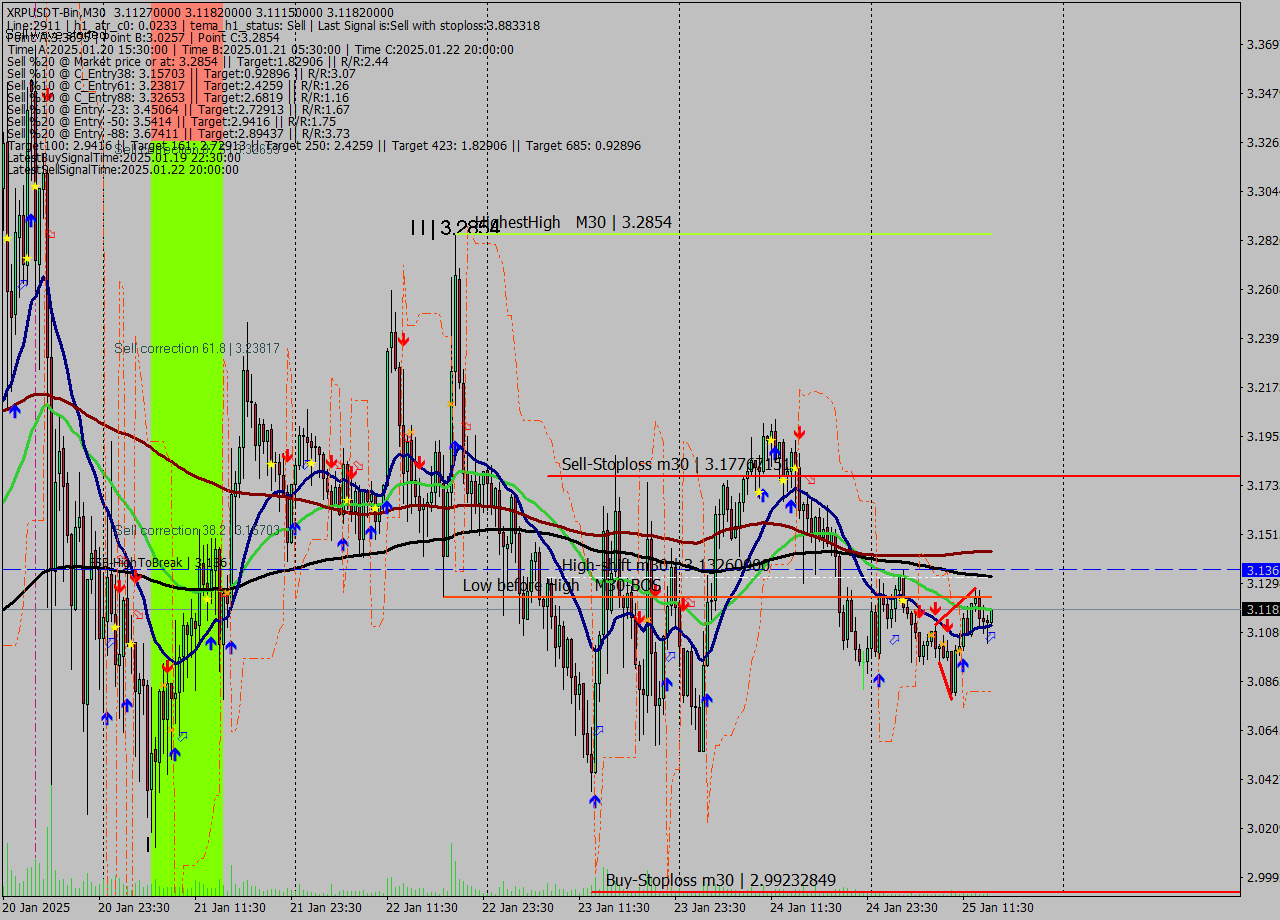The width and height of the screenshot is (1280, 920).
Task: Click the '20 Jan 23:30' time axis label
Action: [x=133, y=907]
